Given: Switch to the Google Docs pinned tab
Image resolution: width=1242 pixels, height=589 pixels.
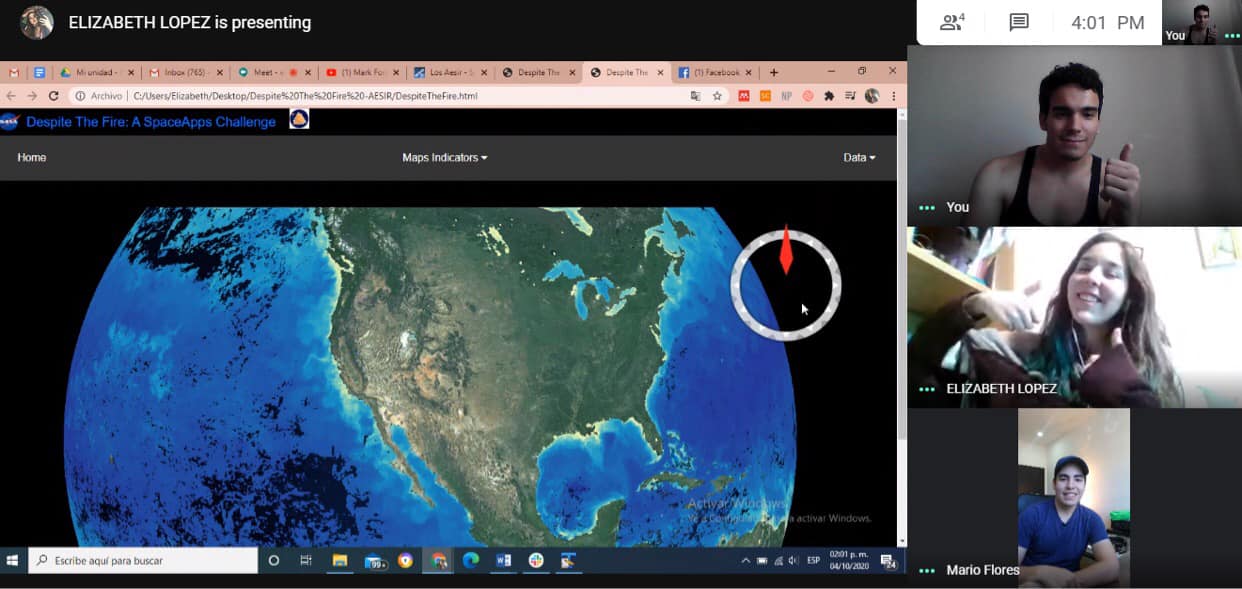Looking at the screenshot, I should tap(40, 73).
